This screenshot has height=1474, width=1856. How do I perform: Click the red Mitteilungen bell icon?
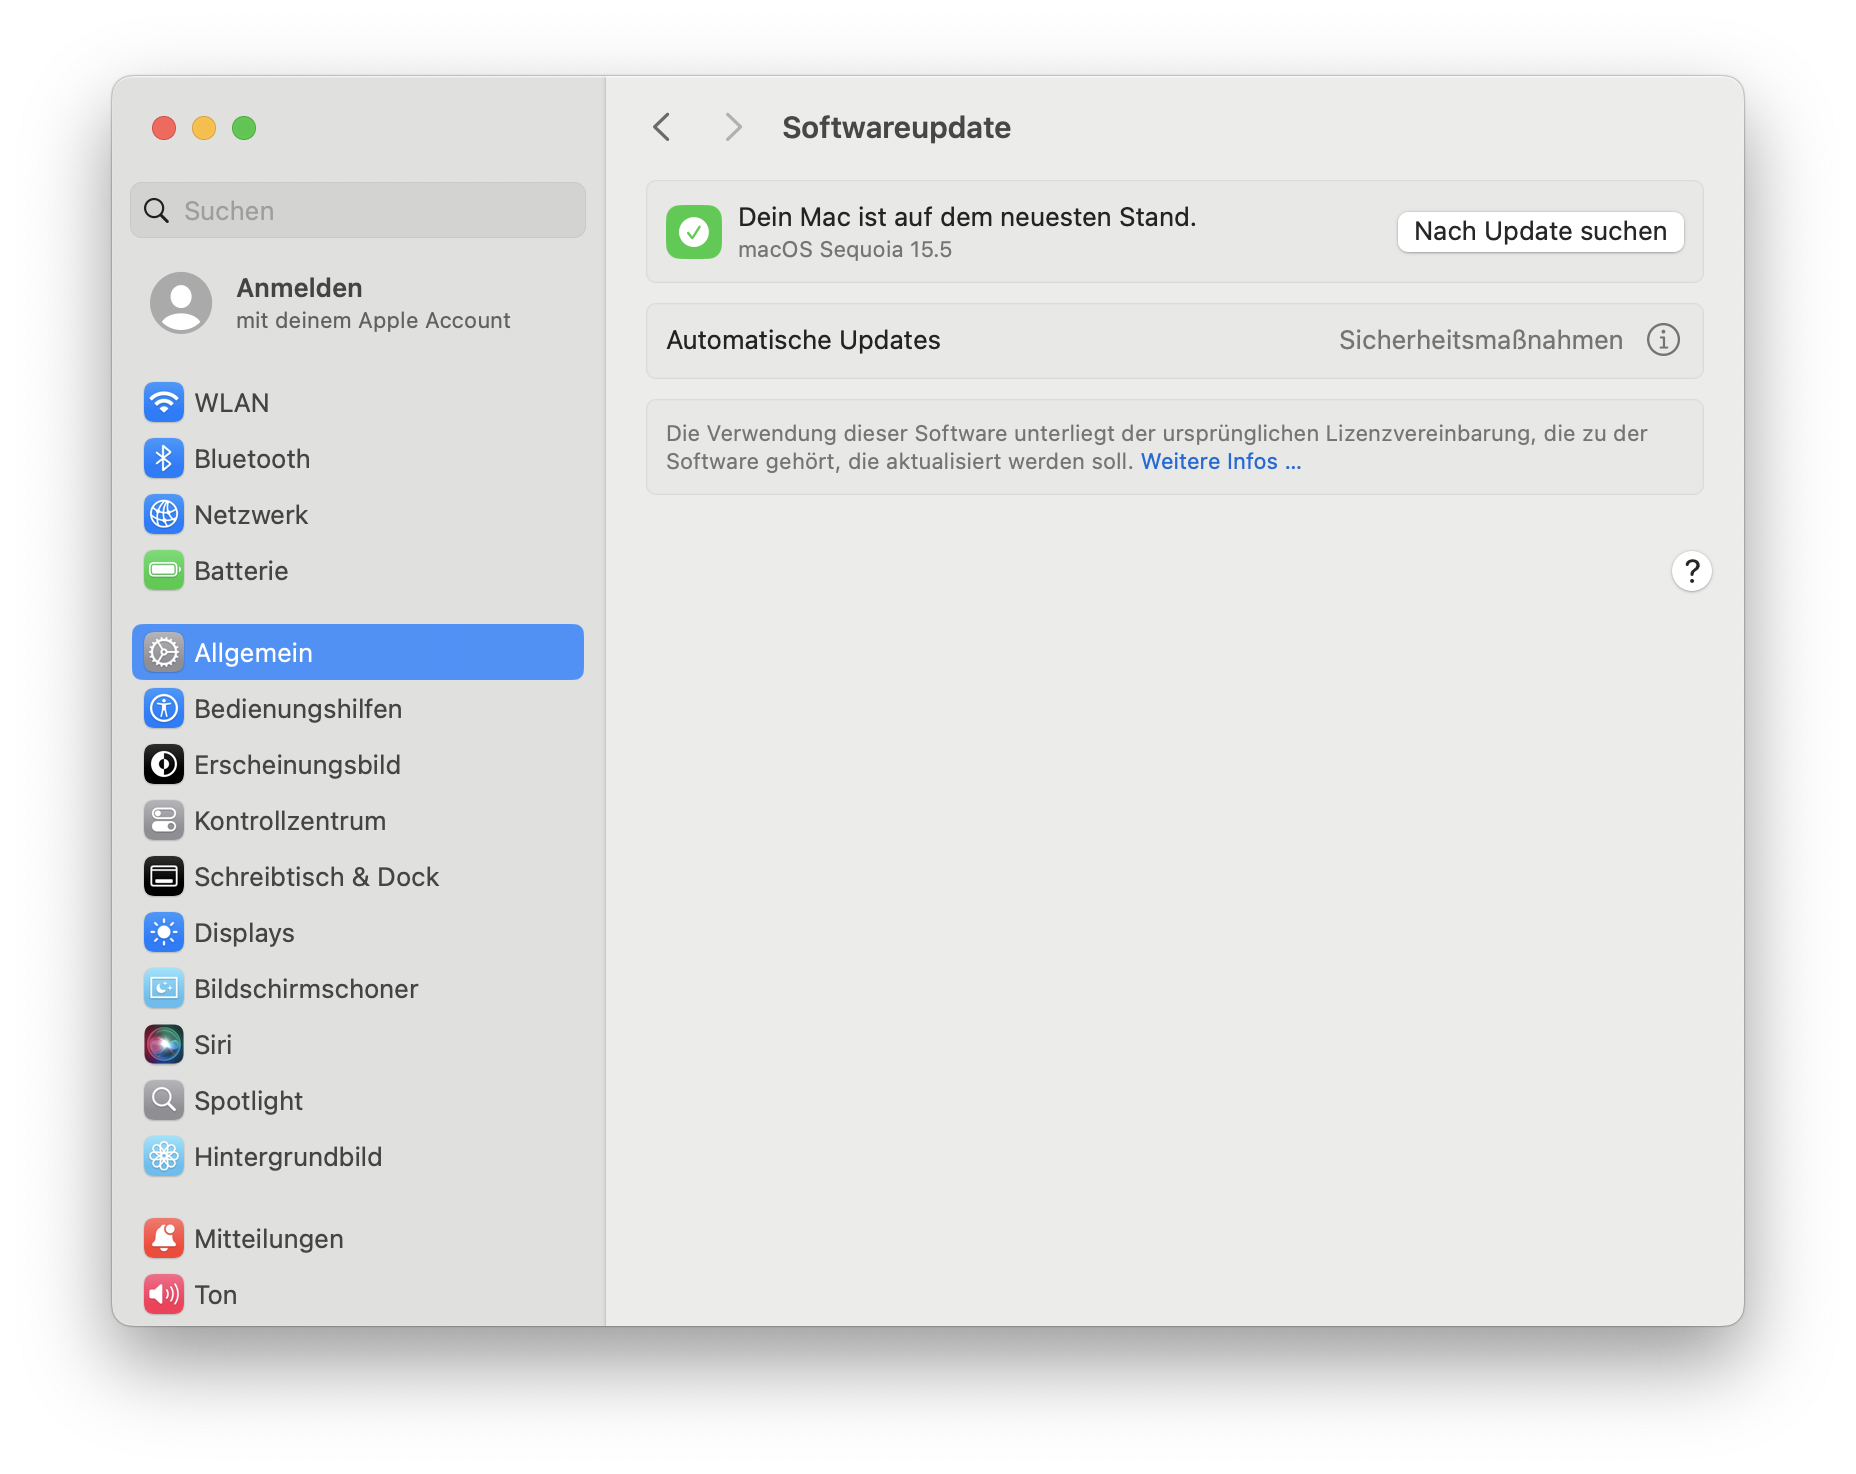[164, 1239]
